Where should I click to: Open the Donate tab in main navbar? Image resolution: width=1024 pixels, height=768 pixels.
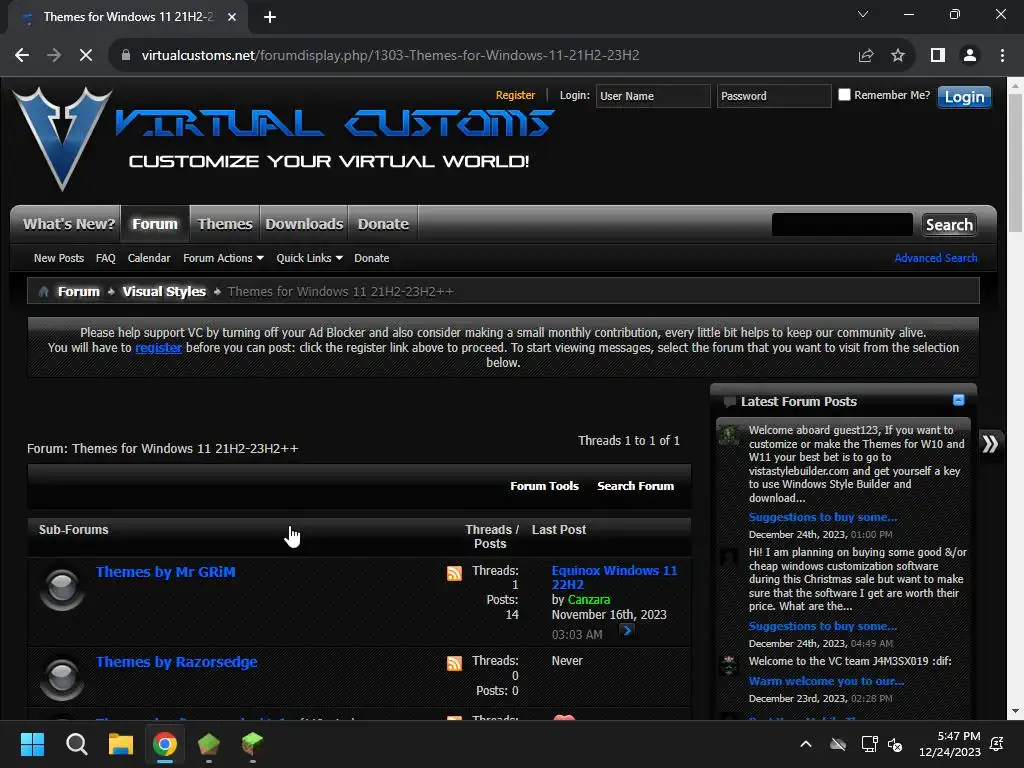(383, 224)
